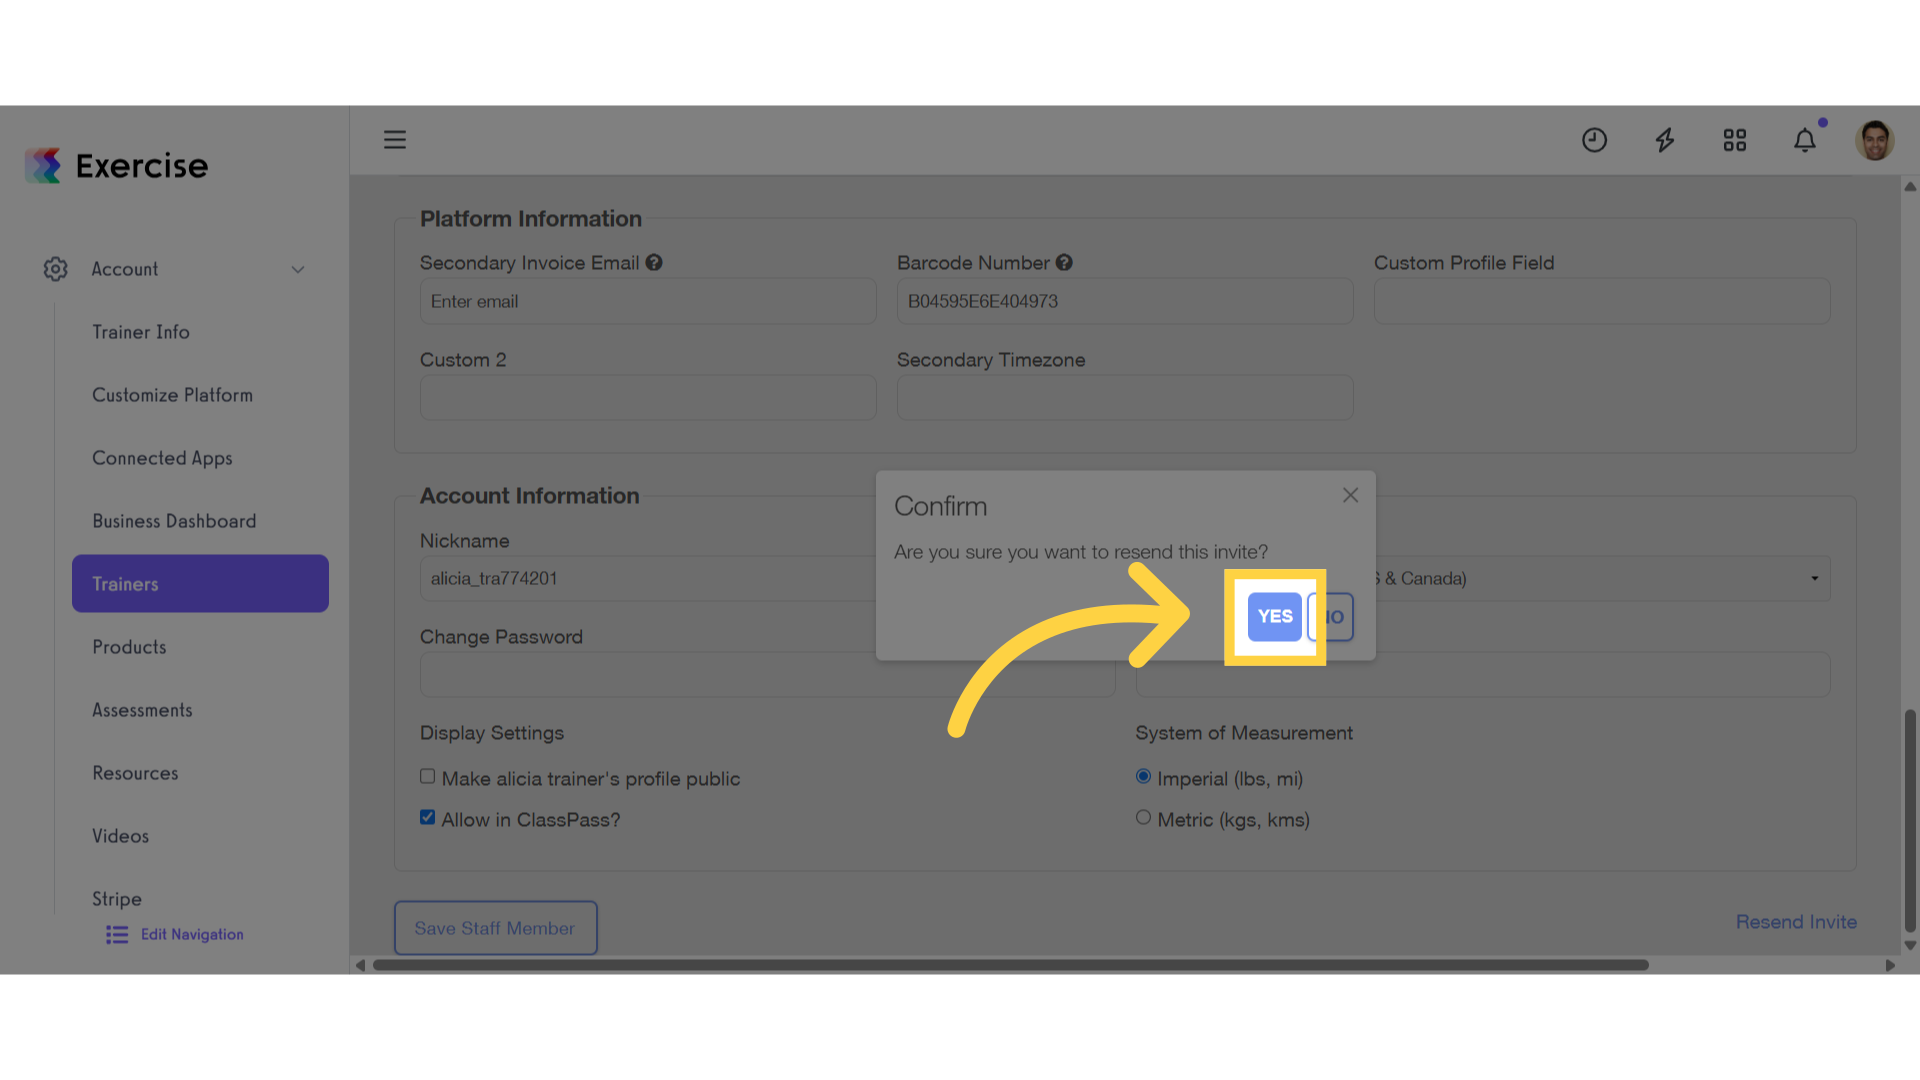Open the user profile avatar
Screen dimensions: 1920x1080
[x=1875, y=140]
